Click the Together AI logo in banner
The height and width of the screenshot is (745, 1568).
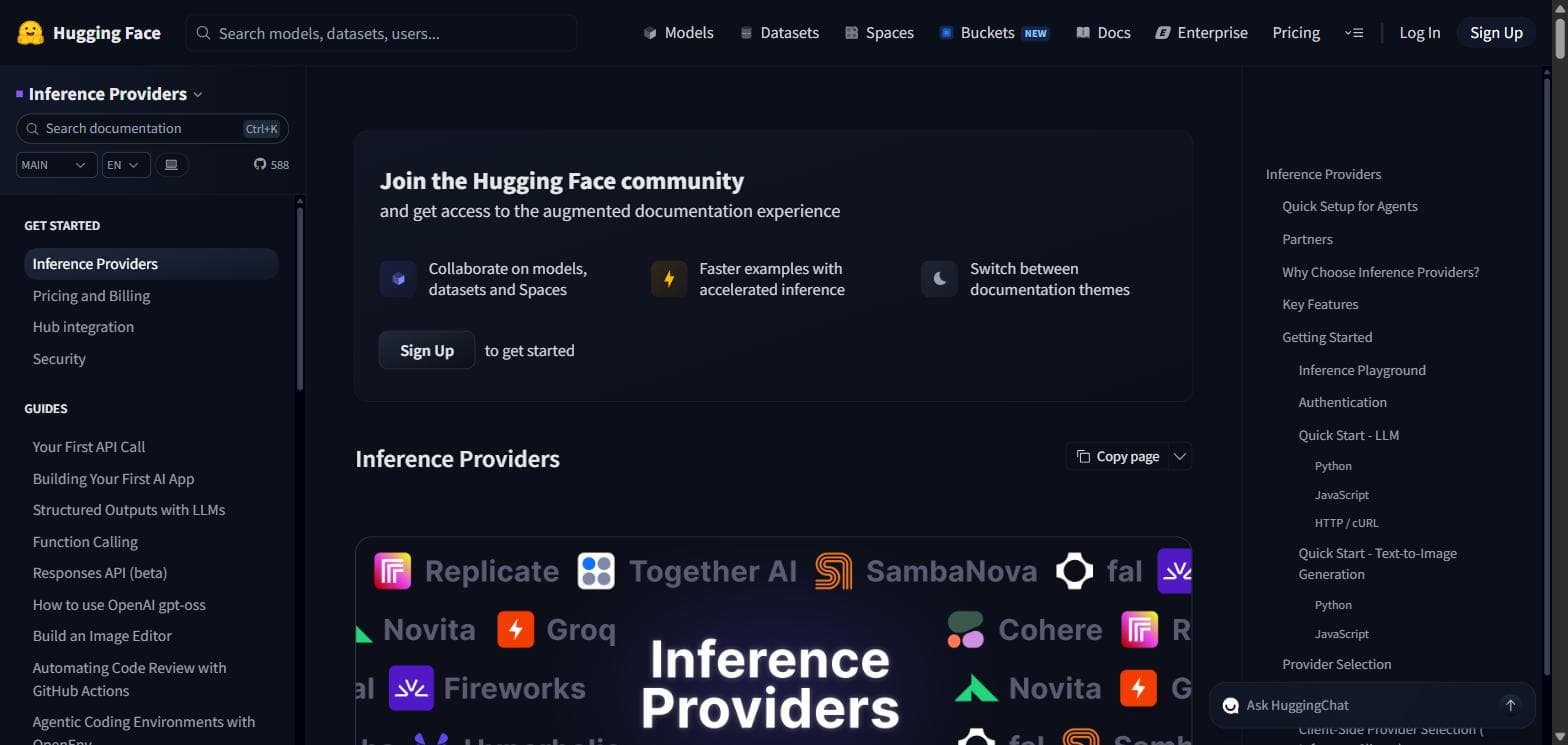click(596, 571)
